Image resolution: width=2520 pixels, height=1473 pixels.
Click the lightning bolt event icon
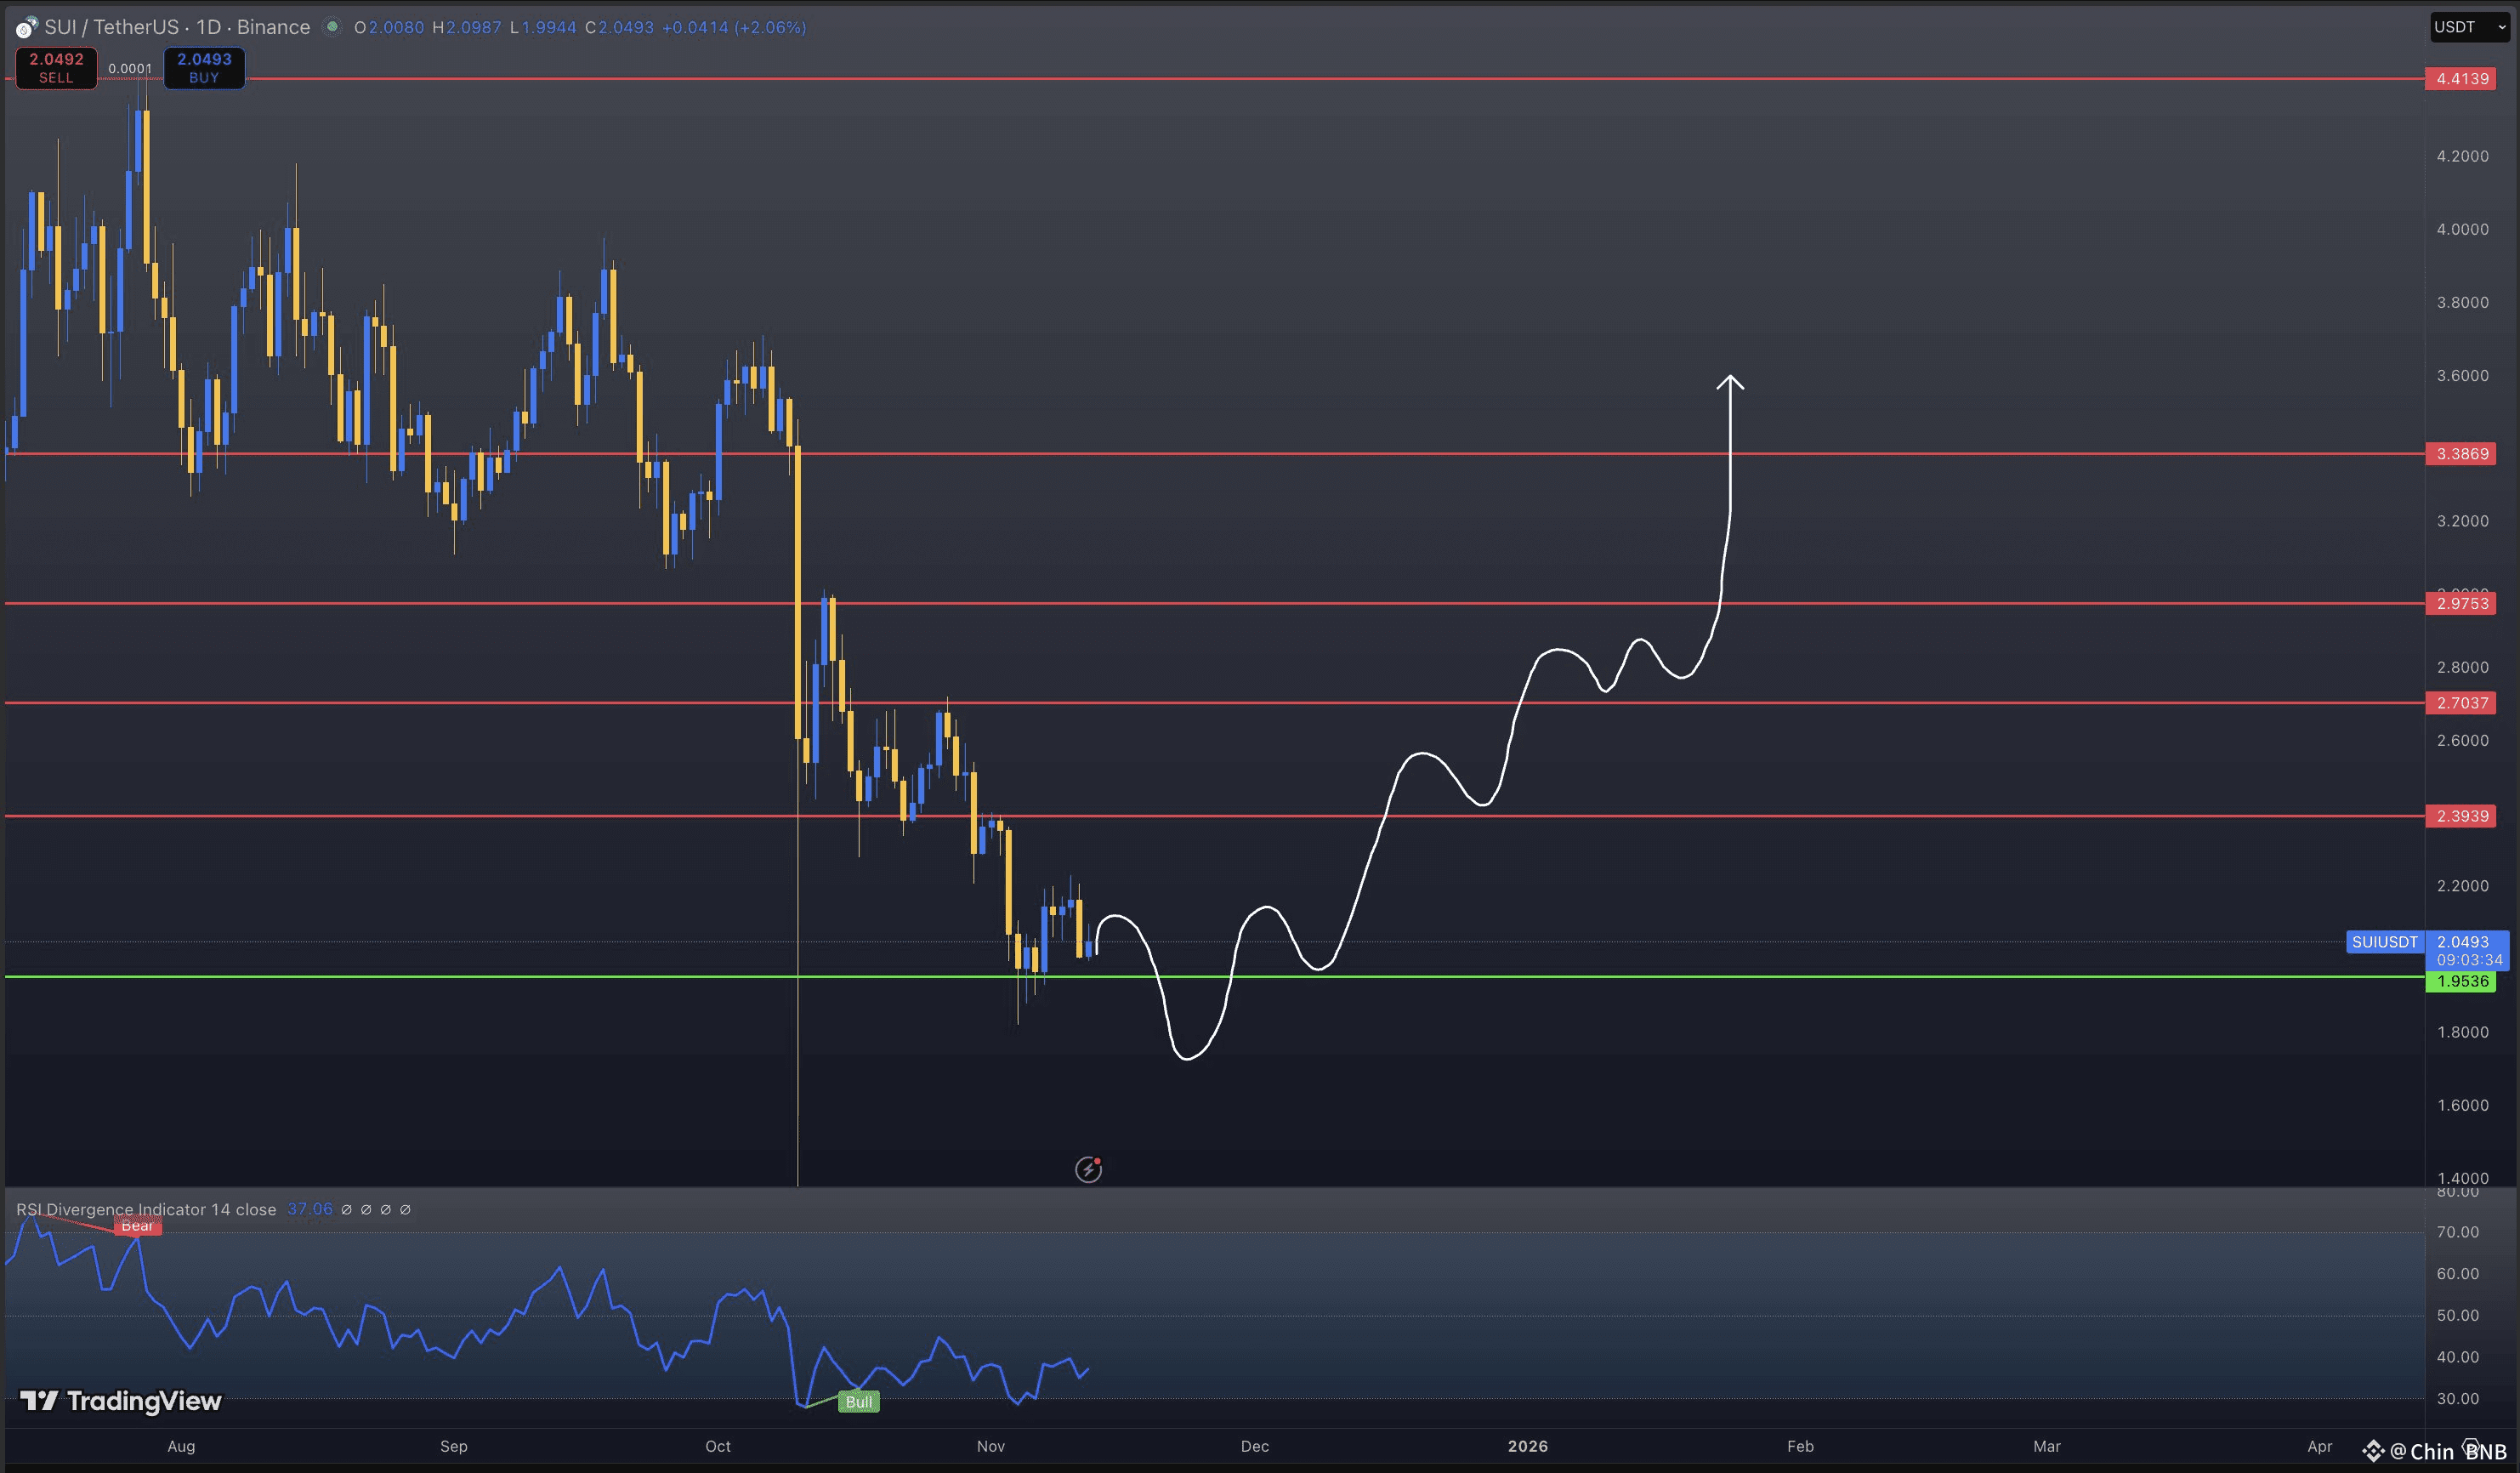point(1088,1169)
